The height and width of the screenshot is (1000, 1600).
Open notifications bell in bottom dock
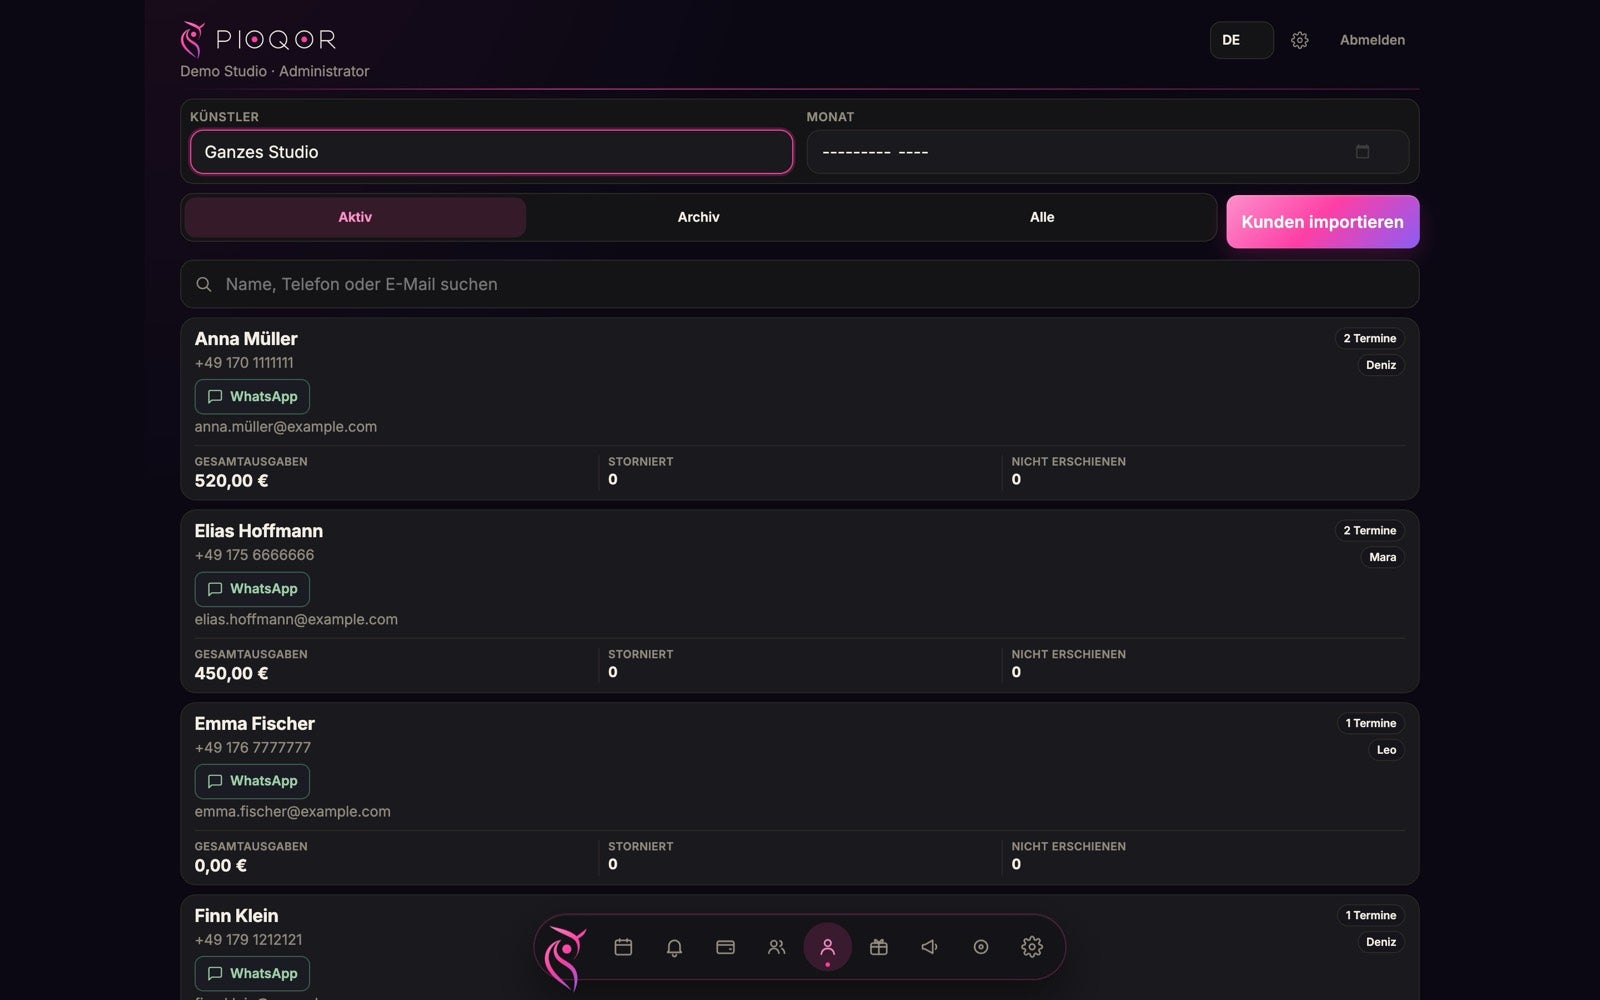pyautogui.click(x=674, y=947)
